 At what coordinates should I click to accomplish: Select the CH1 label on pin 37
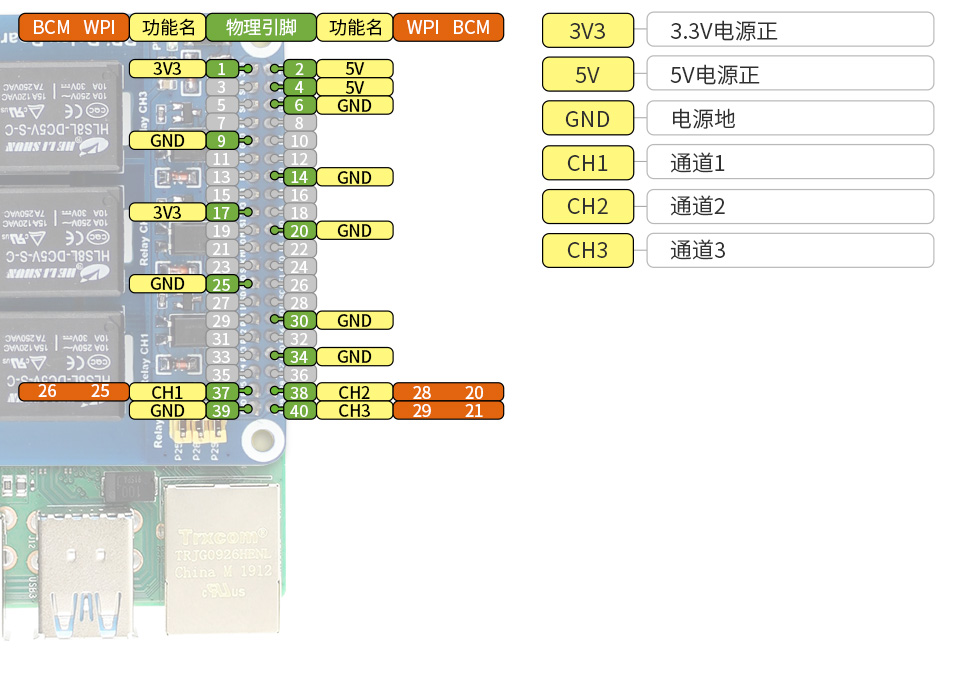[x=168, y=392]
